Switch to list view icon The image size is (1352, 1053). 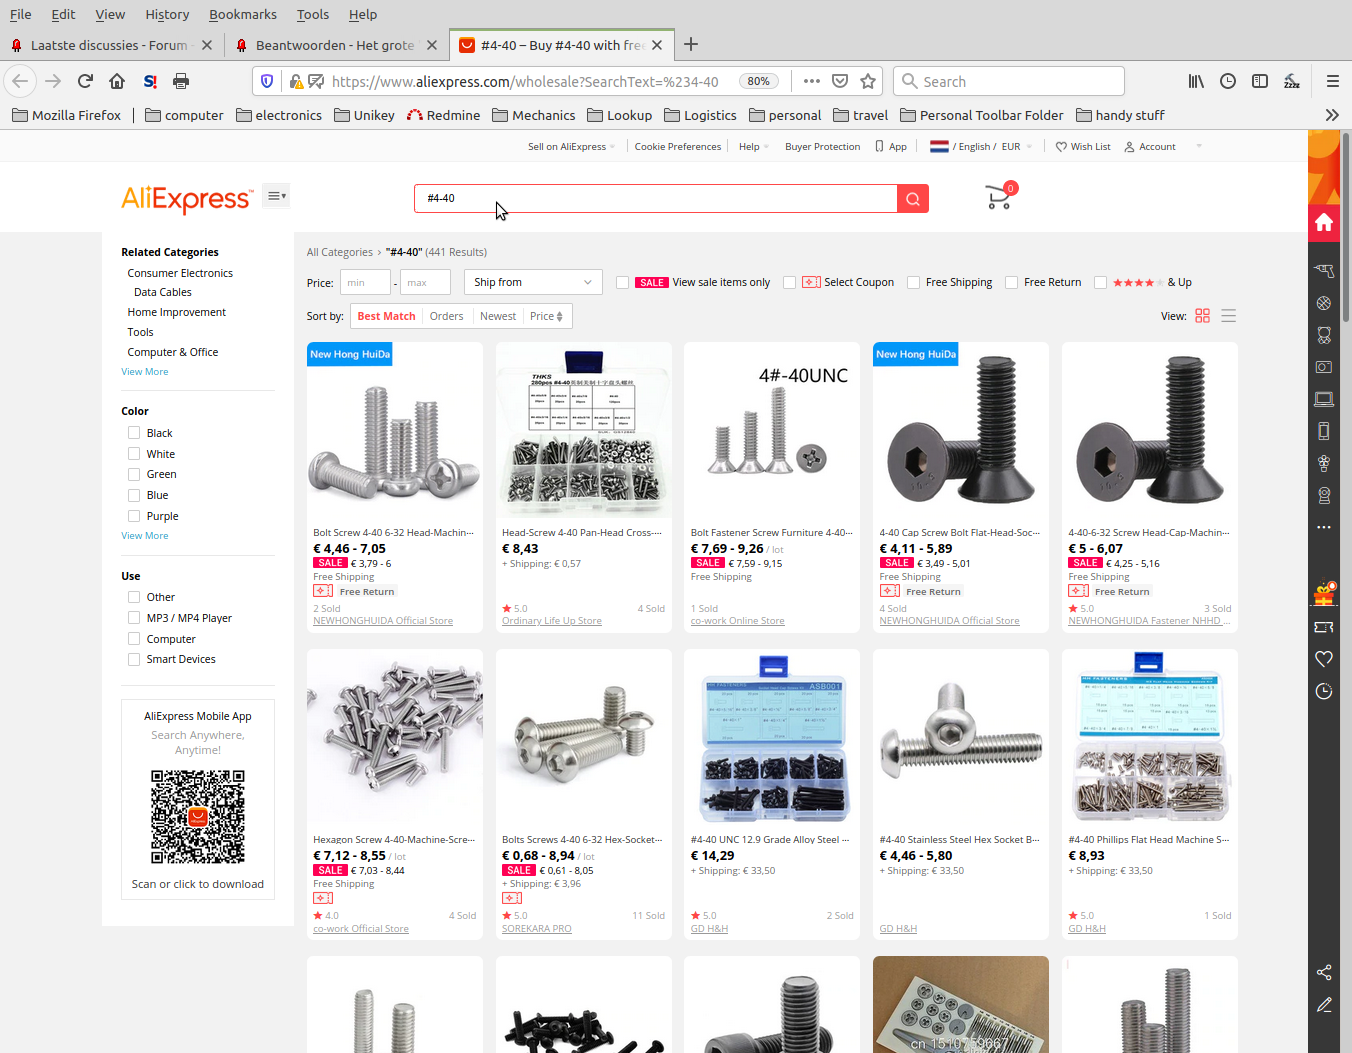(x=1229, y=316)
